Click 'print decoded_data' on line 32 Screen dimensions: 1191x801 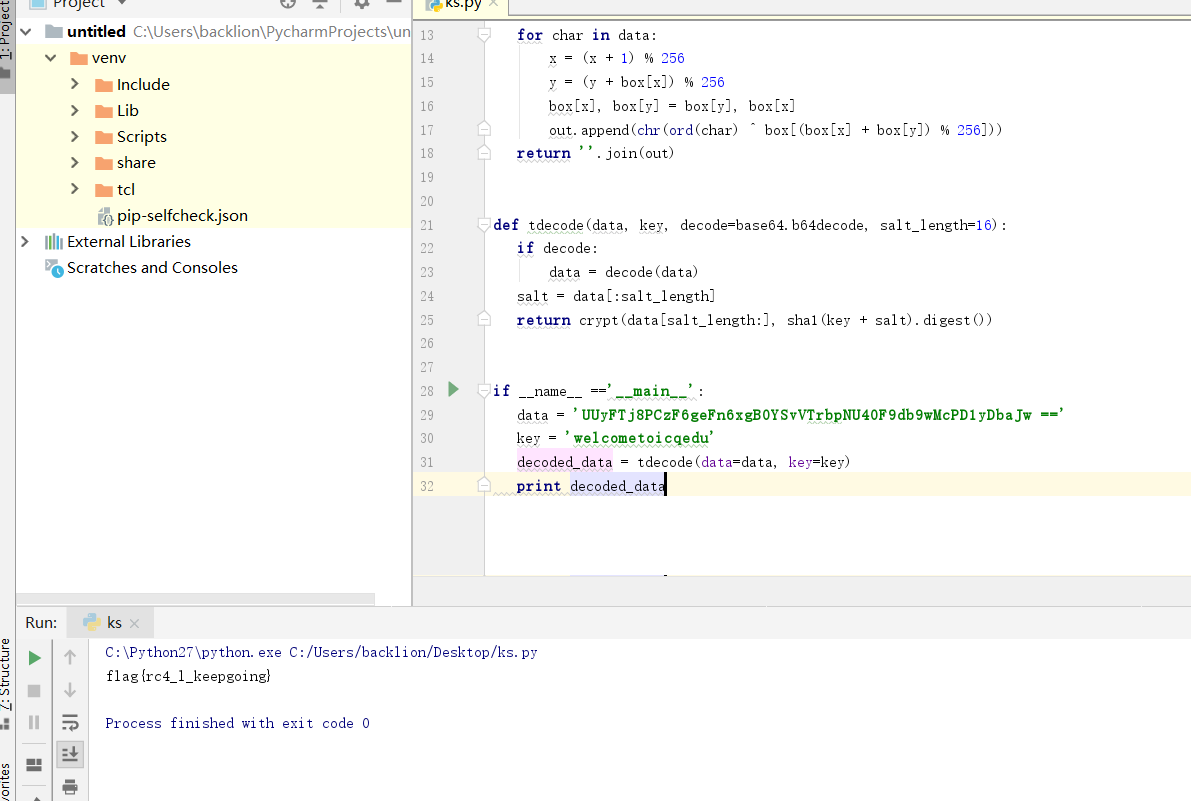click(590, 486)
